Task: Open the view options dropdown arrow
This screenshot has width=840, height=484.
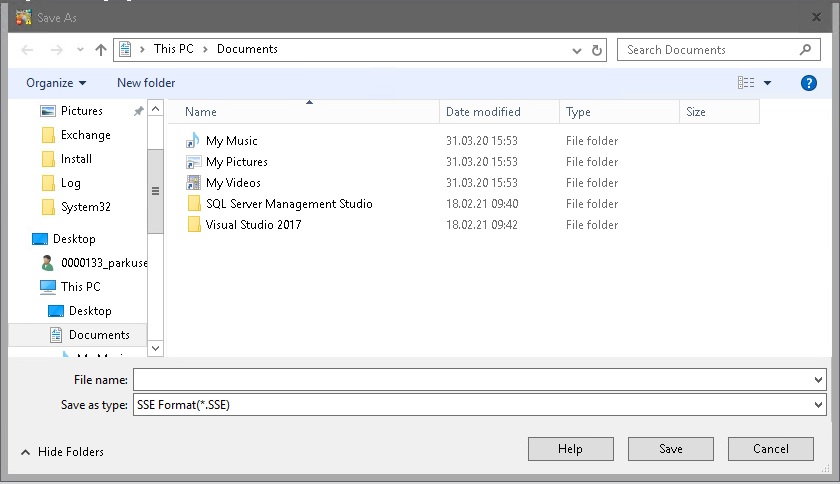Action: [x=768, y=83]
